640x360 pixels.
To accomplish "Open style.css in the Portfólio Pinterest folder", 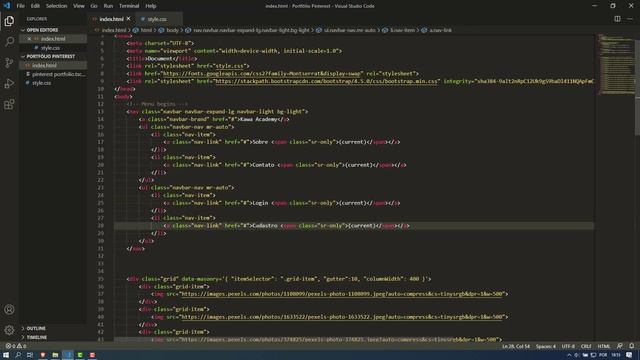I will [x=42, y=83].
